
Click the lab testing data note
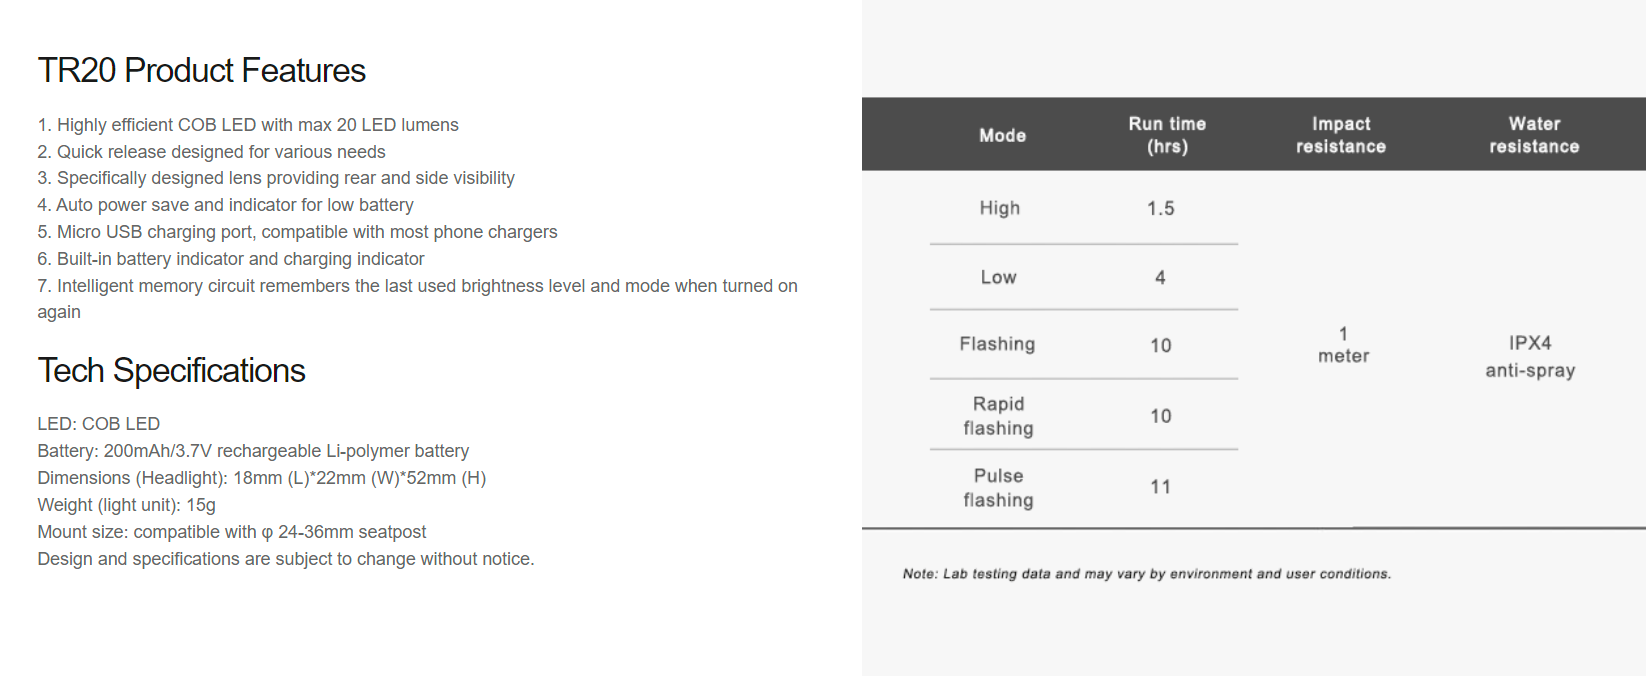click(x=1146, y=574)
